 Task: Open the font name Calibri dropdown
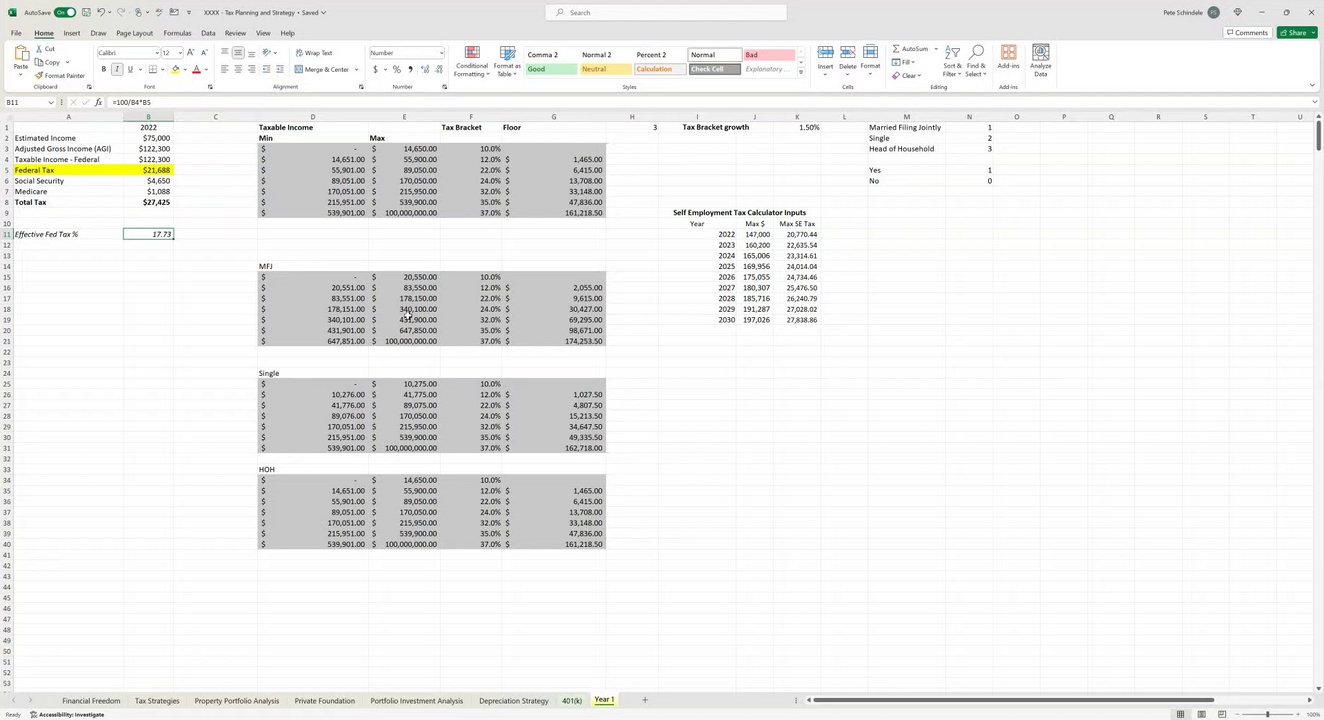point(156,53)
